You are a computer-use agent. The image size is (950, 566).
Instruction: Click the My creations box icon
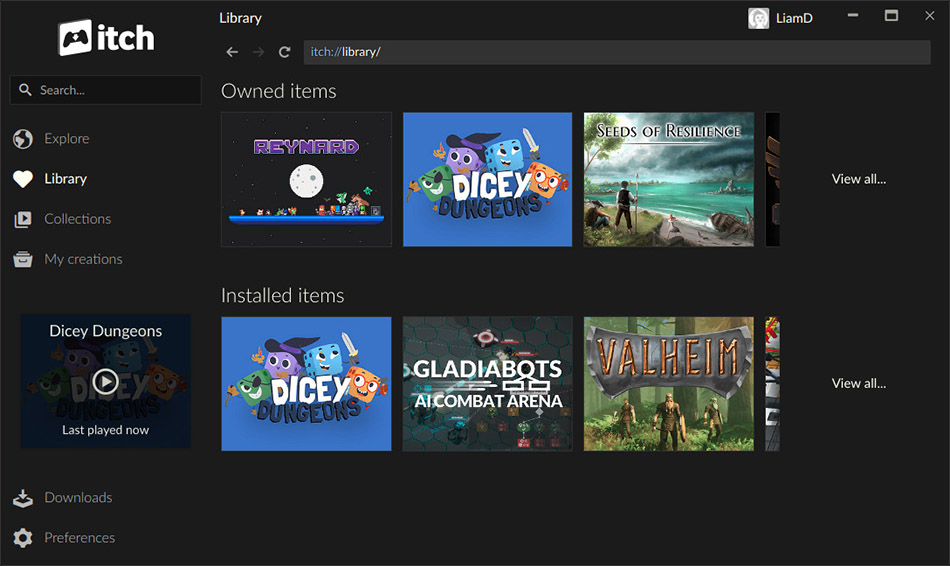pos(23,259)
